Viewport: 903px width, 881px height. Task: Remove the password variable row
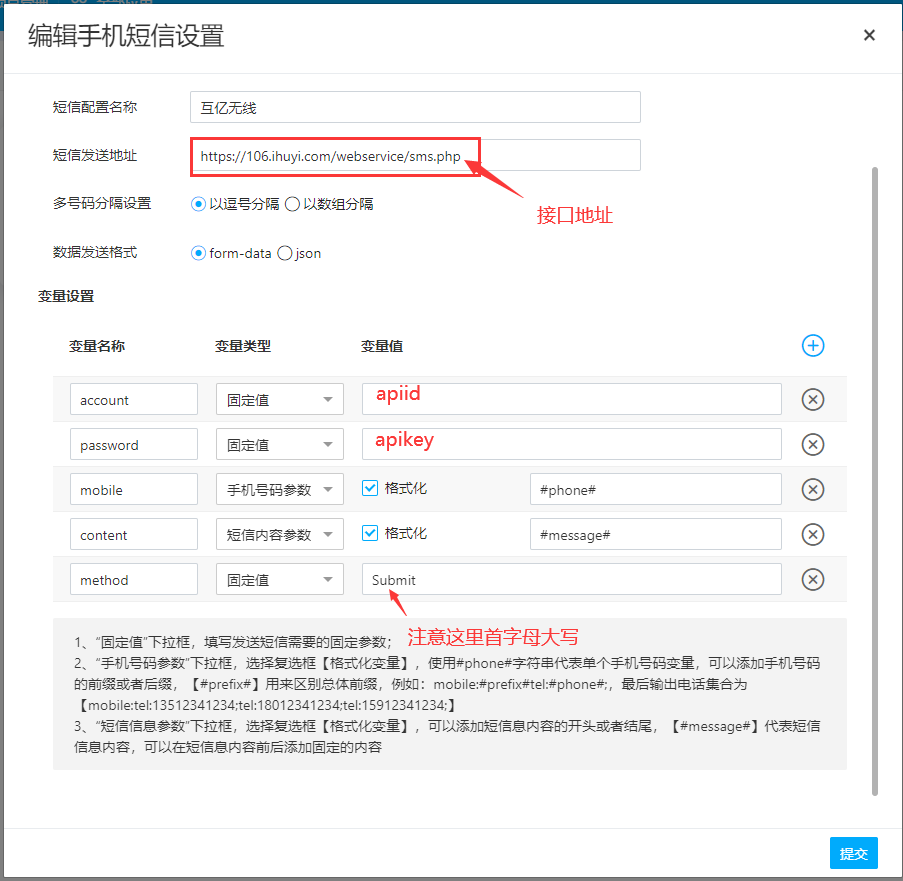tap(813, 444)
